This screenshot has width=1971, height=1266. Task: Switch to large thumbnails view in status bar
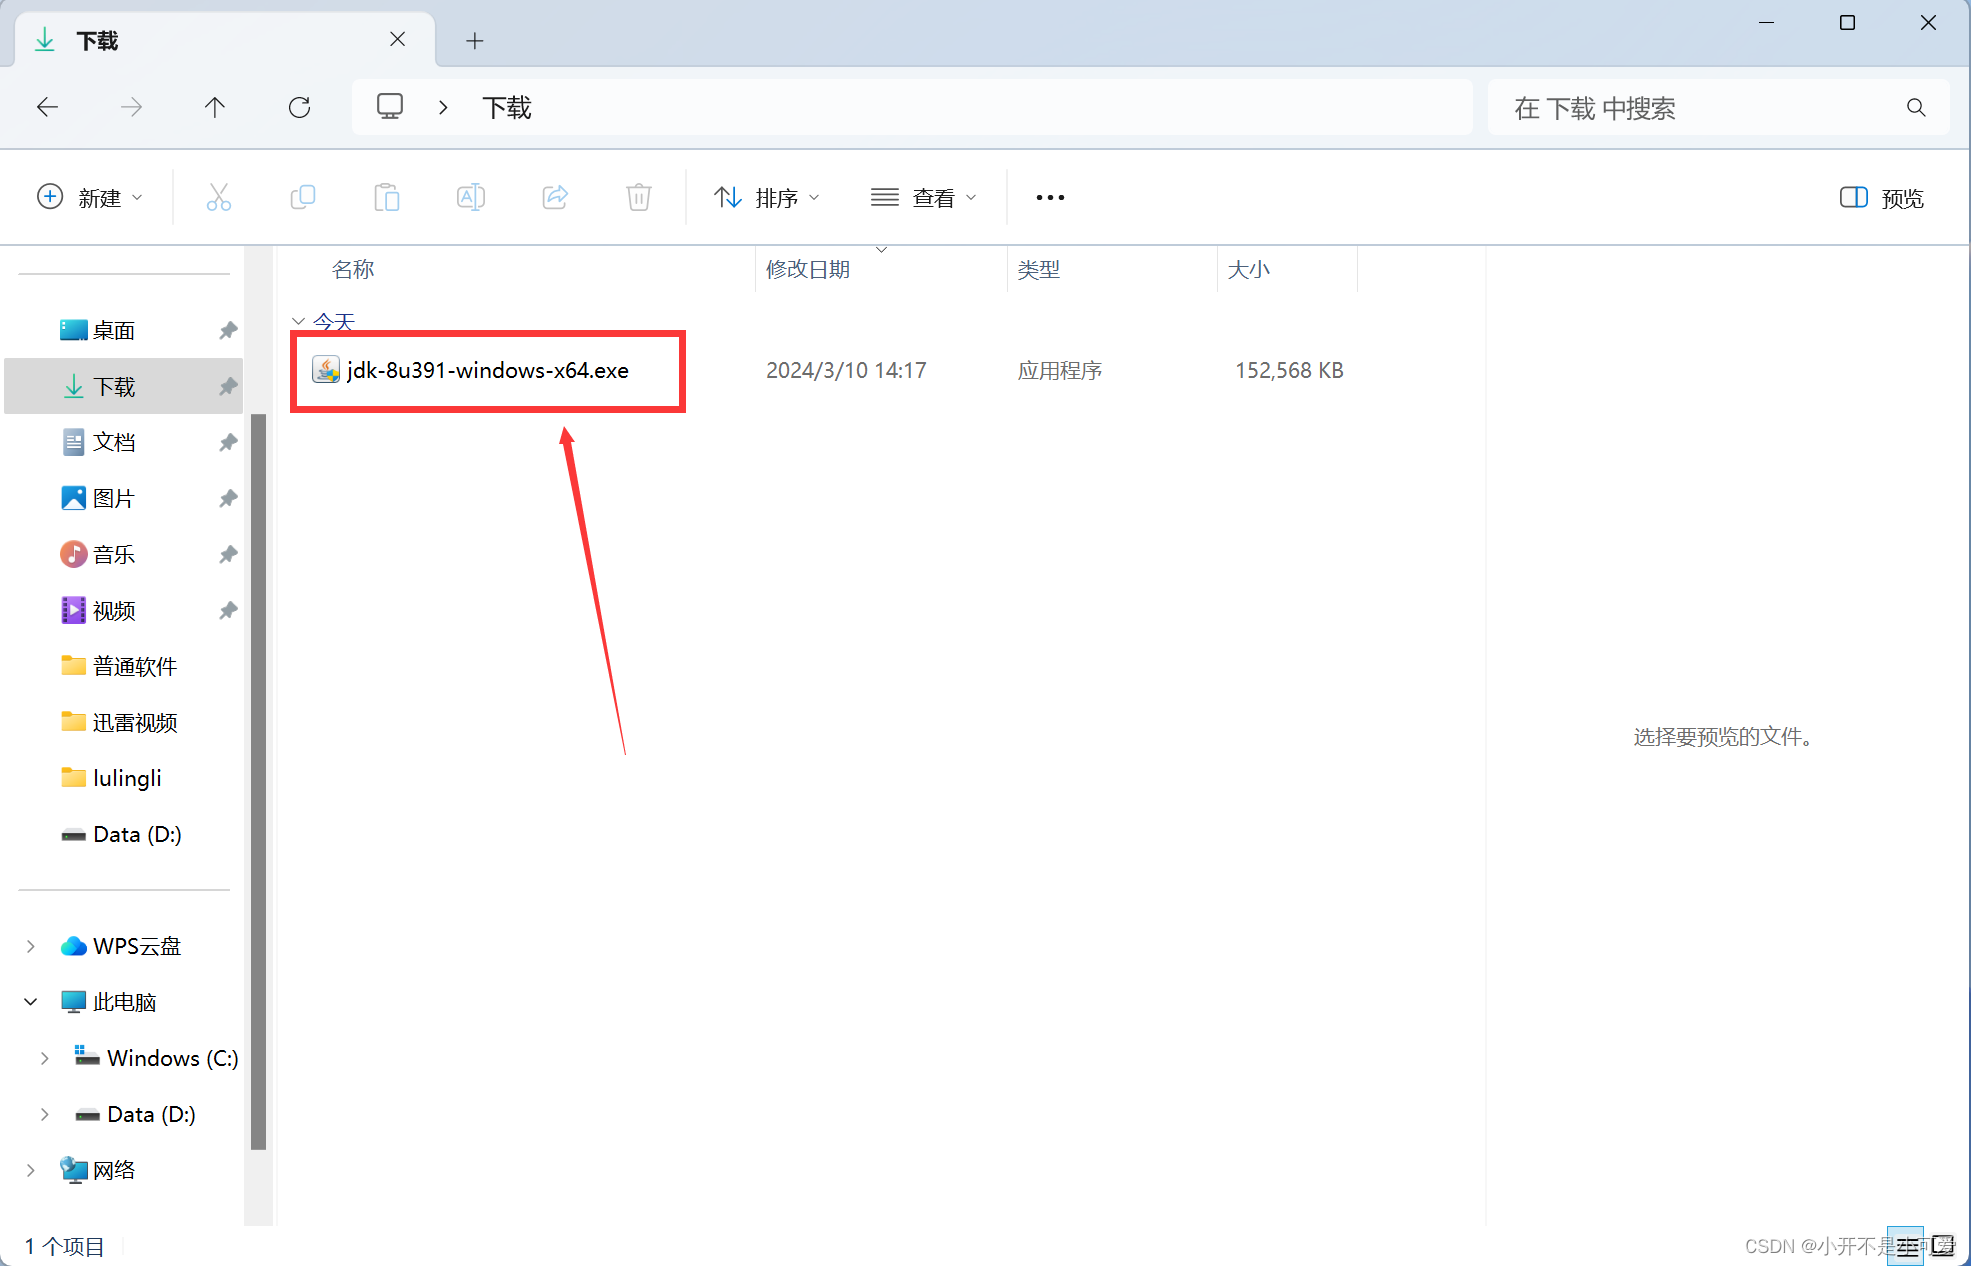pyautogui.click(x=1943, y=1246)
